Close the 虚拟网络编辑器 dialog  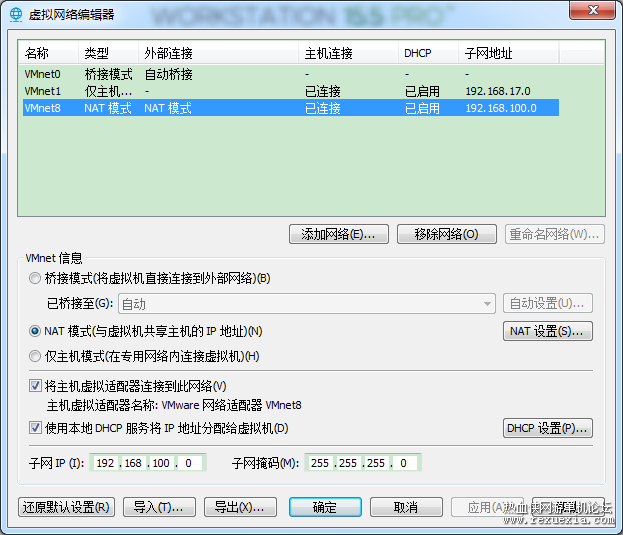[x=592, y=10]
